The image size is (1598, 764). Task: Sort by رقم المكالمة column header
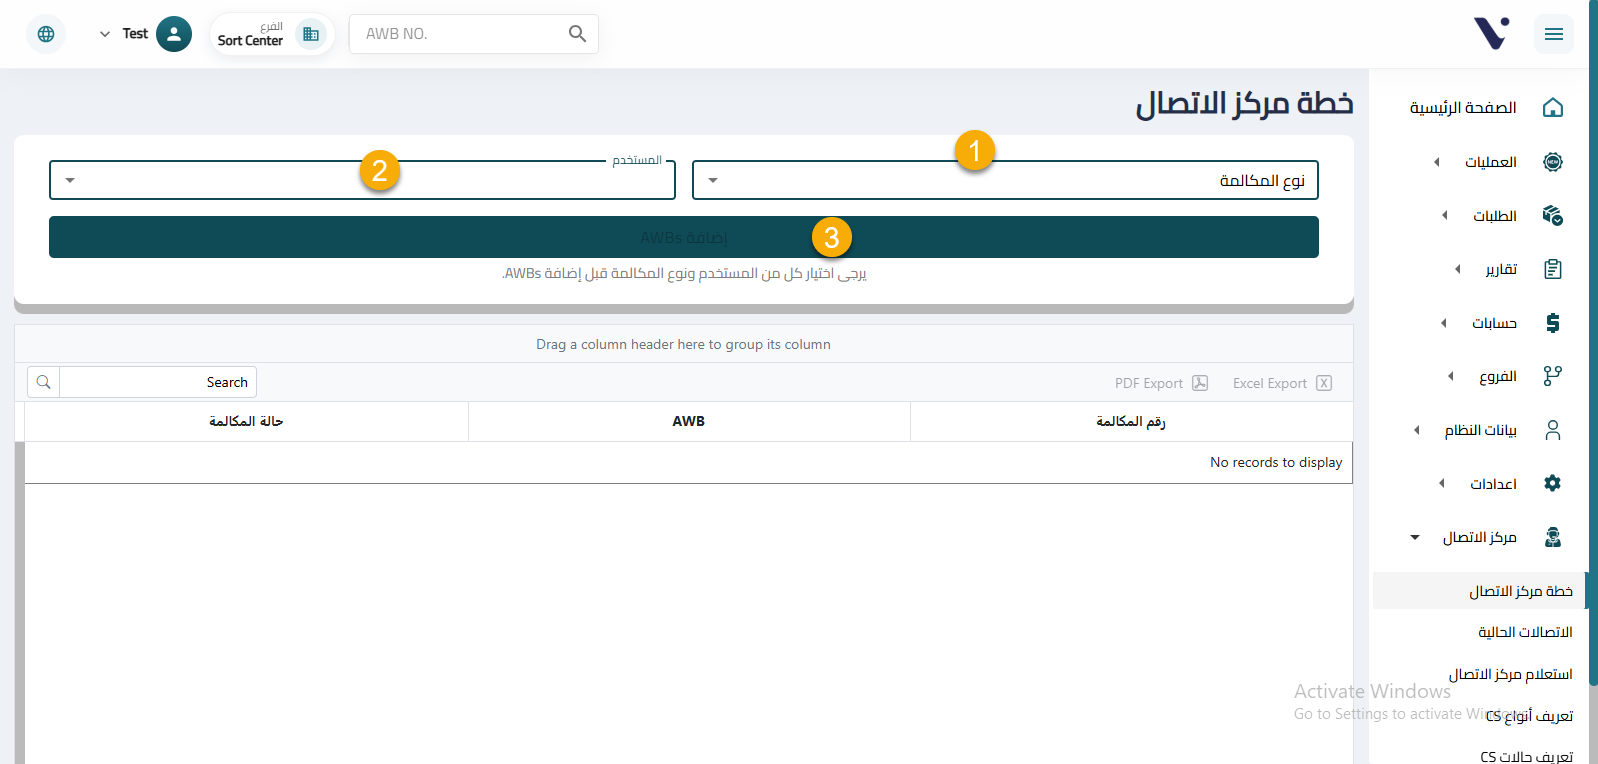(1131, 421)
